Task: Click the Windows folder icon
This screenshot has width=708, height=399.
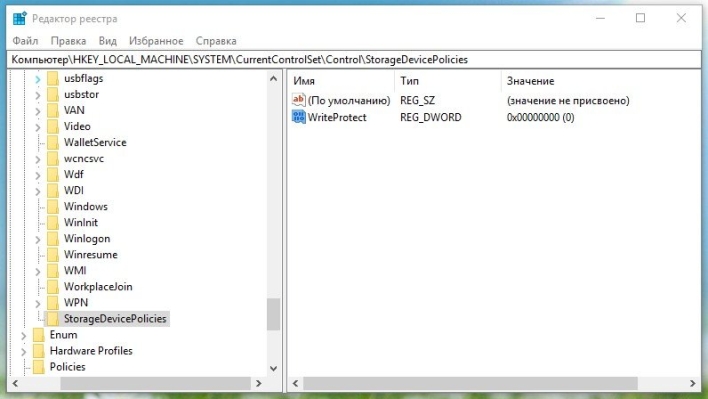Action: pos(53,206)
